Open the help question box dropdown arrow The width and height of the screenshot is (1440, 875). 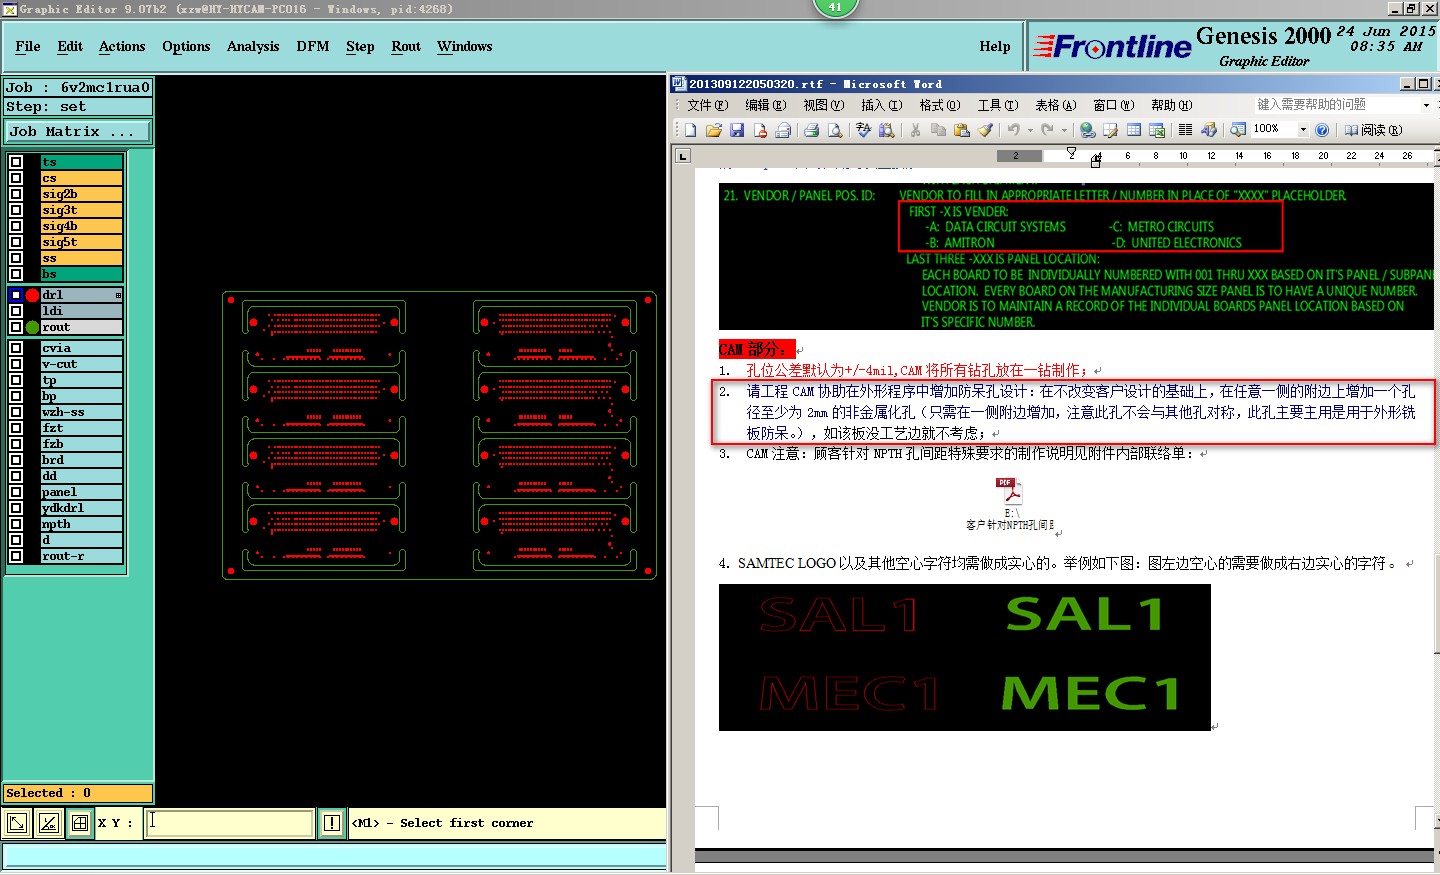[1426, 105]
